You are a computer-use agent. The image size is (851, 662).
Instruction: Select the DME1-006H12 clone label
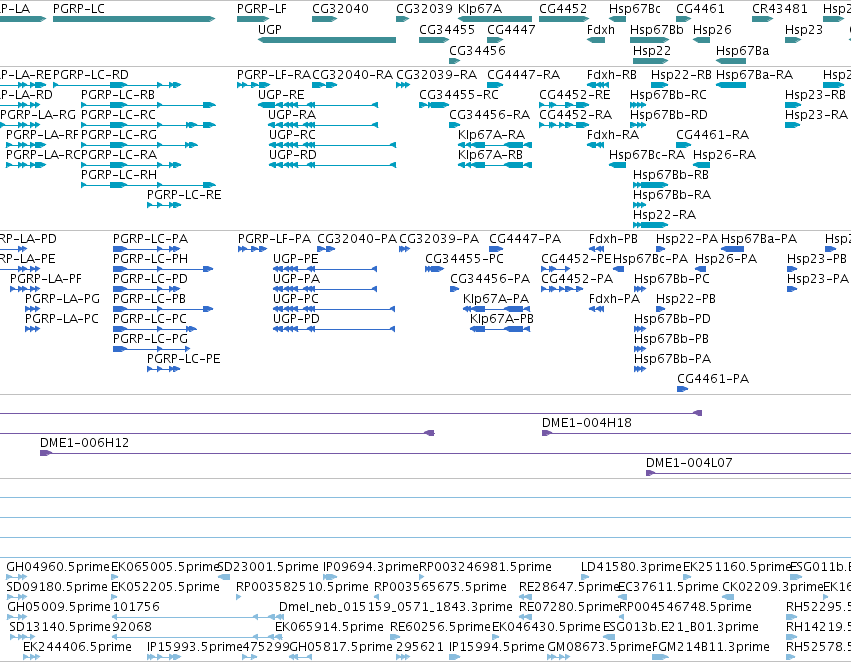[85, 443]
